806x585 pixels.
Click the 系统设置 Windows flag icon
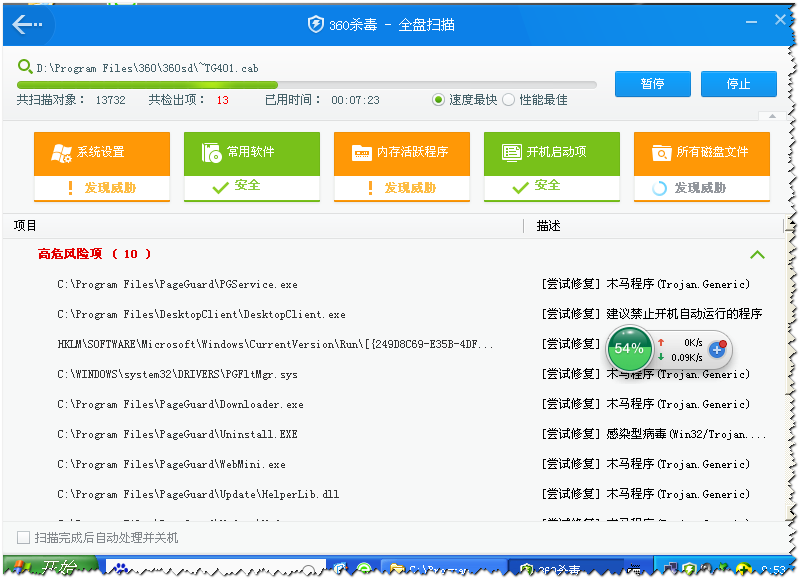coord(61,153)
